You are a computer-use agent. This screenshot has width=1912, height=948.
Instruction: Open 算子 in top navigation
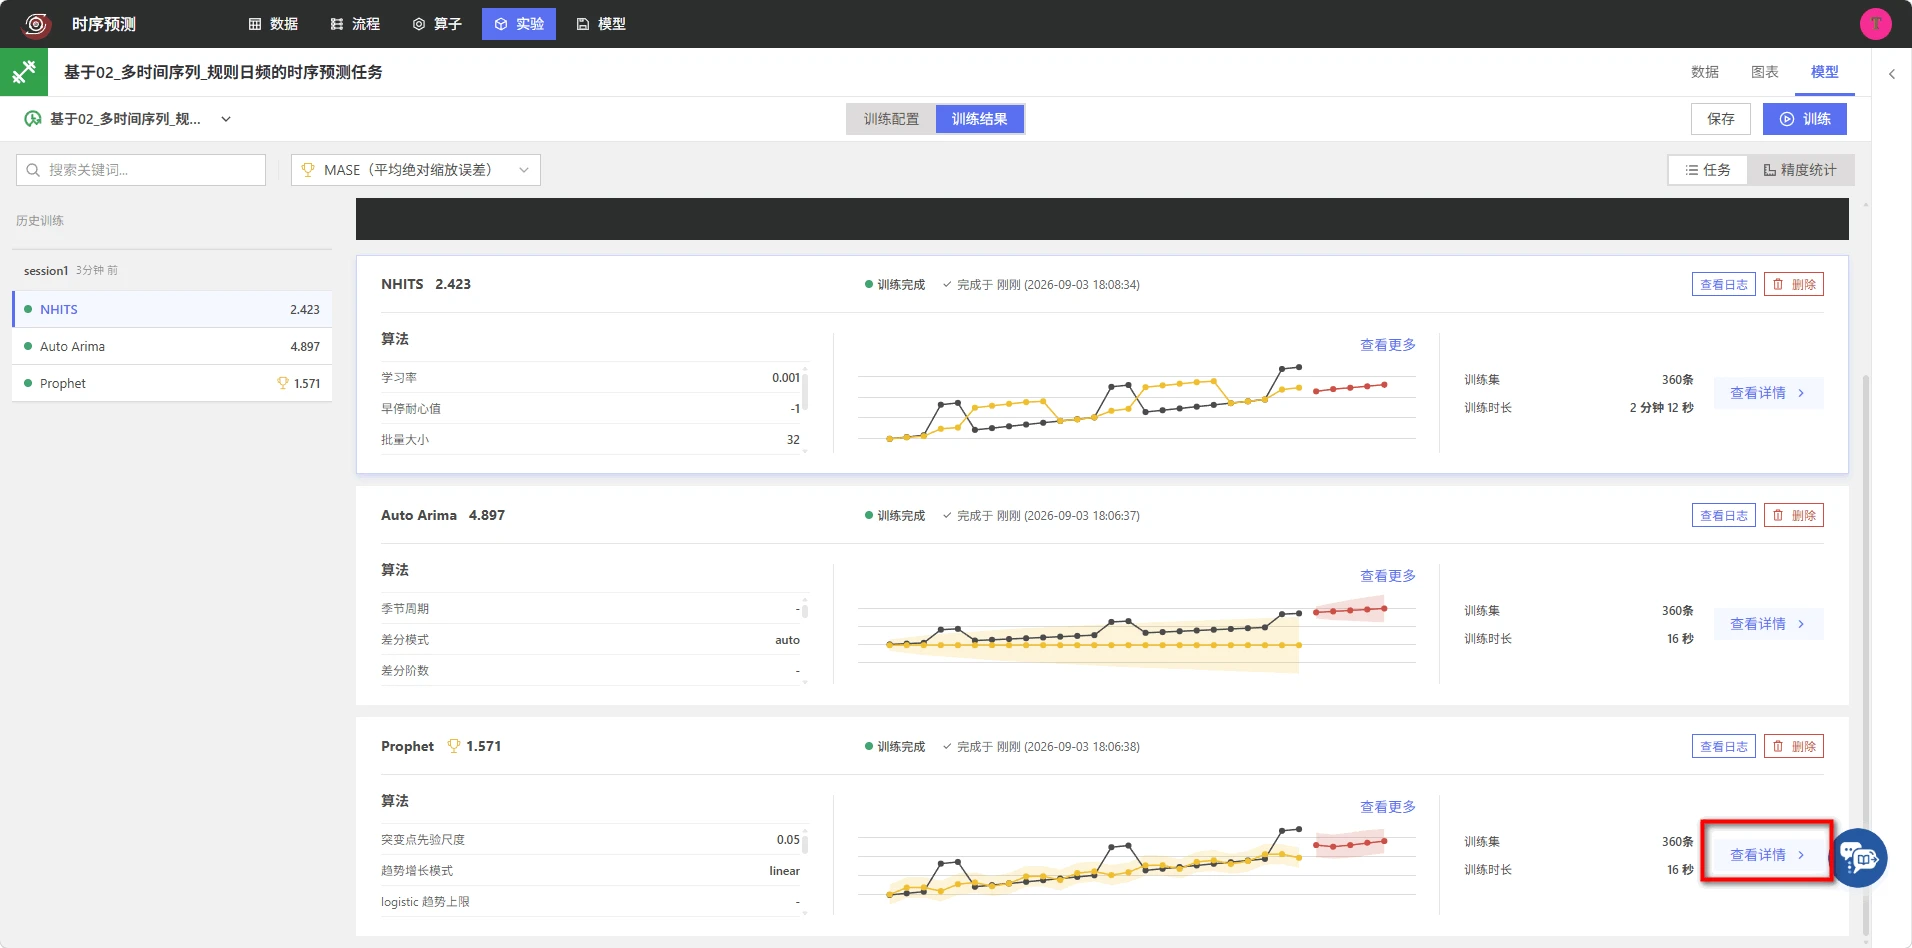point(437,24)
